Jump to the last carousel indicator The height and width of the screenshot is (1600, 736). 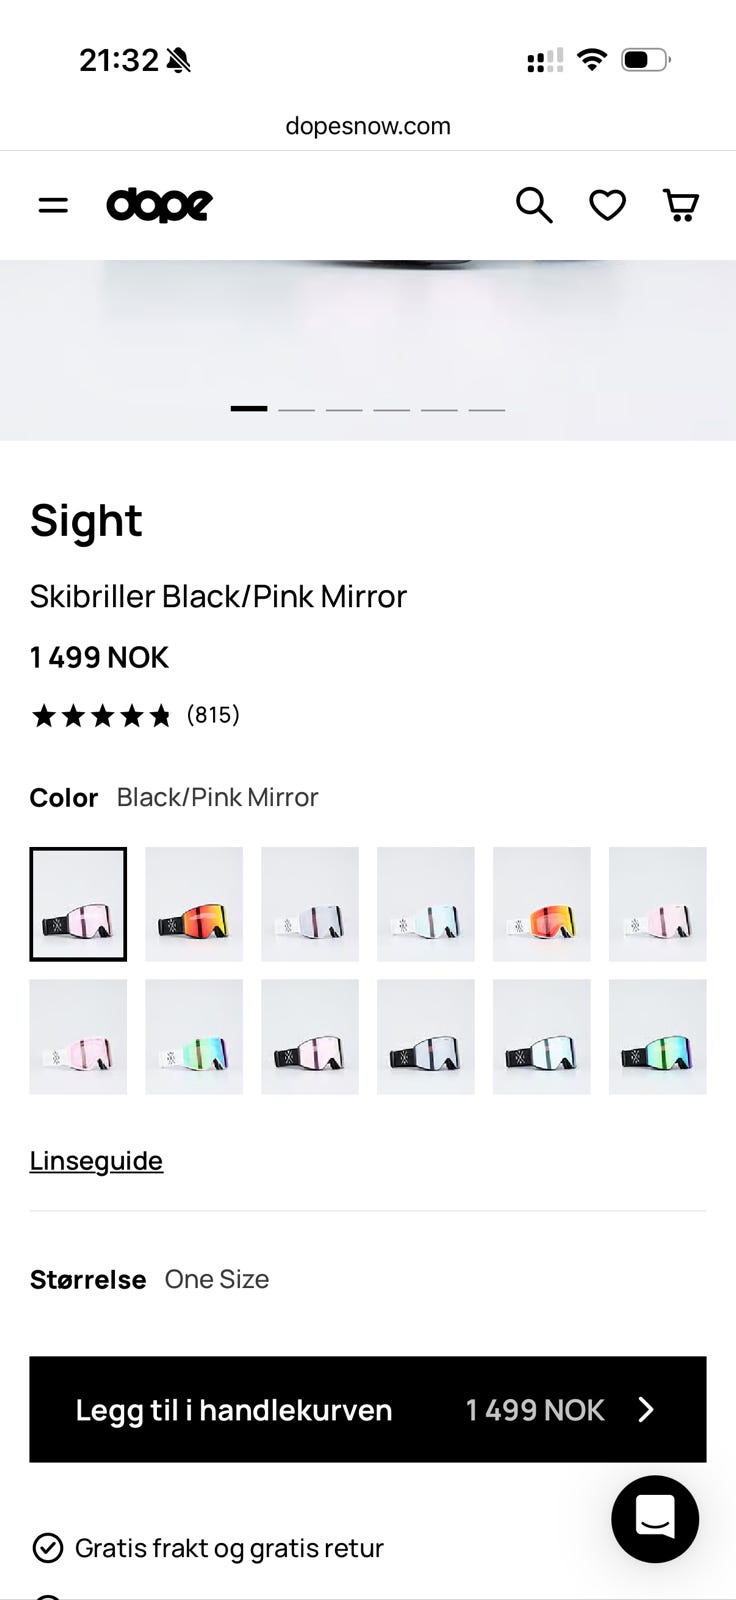click(487, 409)
